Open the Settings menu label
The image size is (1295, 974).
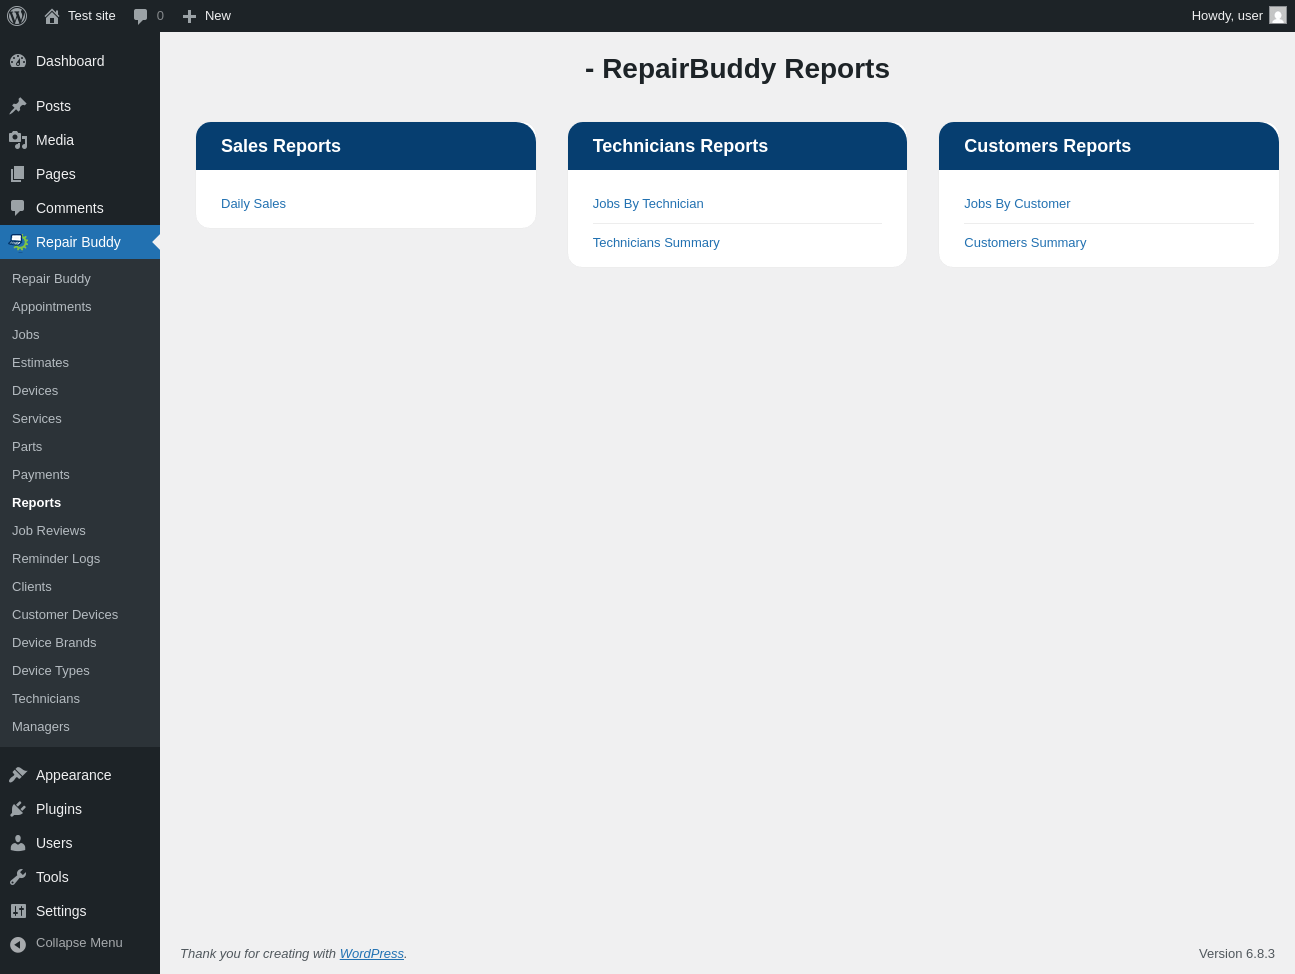click(61, 911)
